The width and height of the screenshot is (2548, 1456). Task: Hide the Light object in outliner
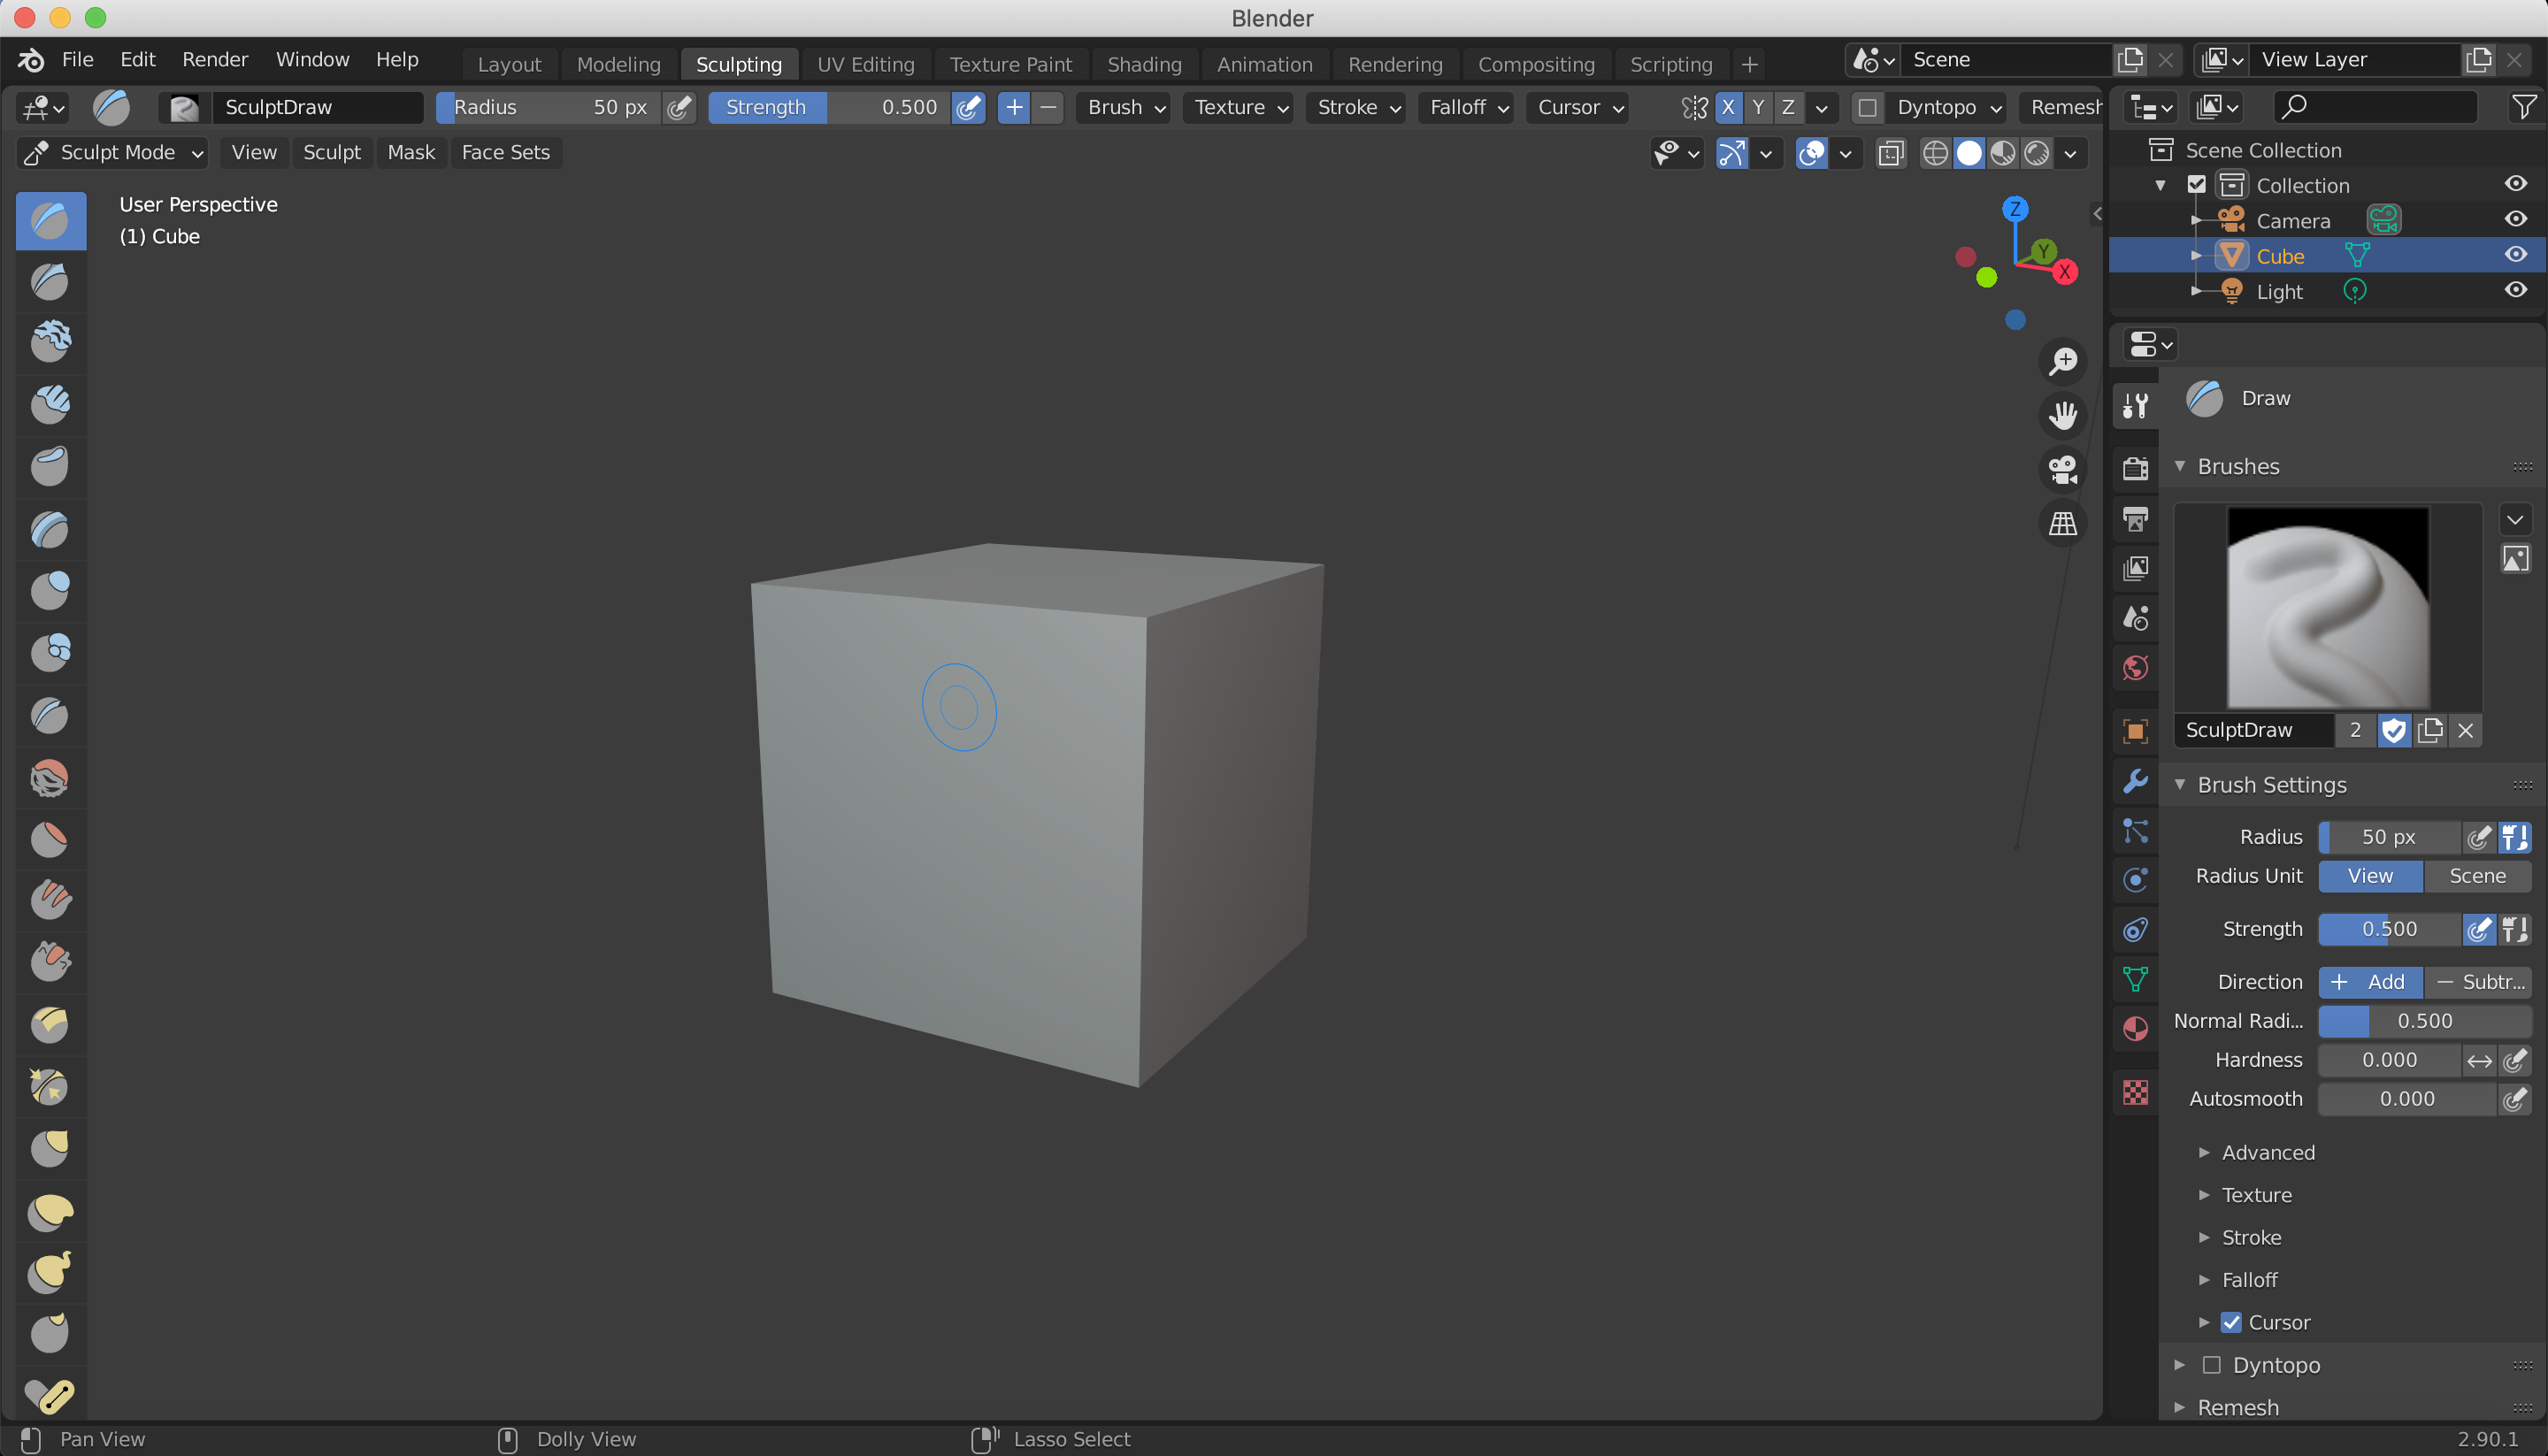point(2515,291)
